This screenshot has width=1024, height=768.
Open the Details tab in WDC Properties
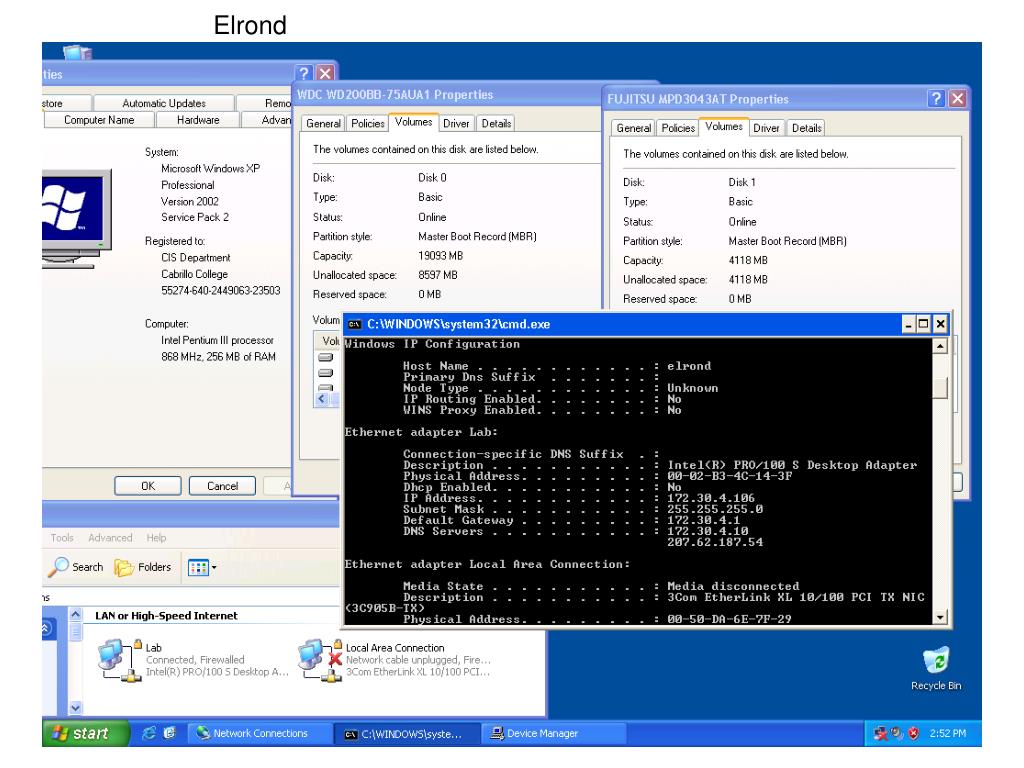pyautogui.click(x=496, y=123)
